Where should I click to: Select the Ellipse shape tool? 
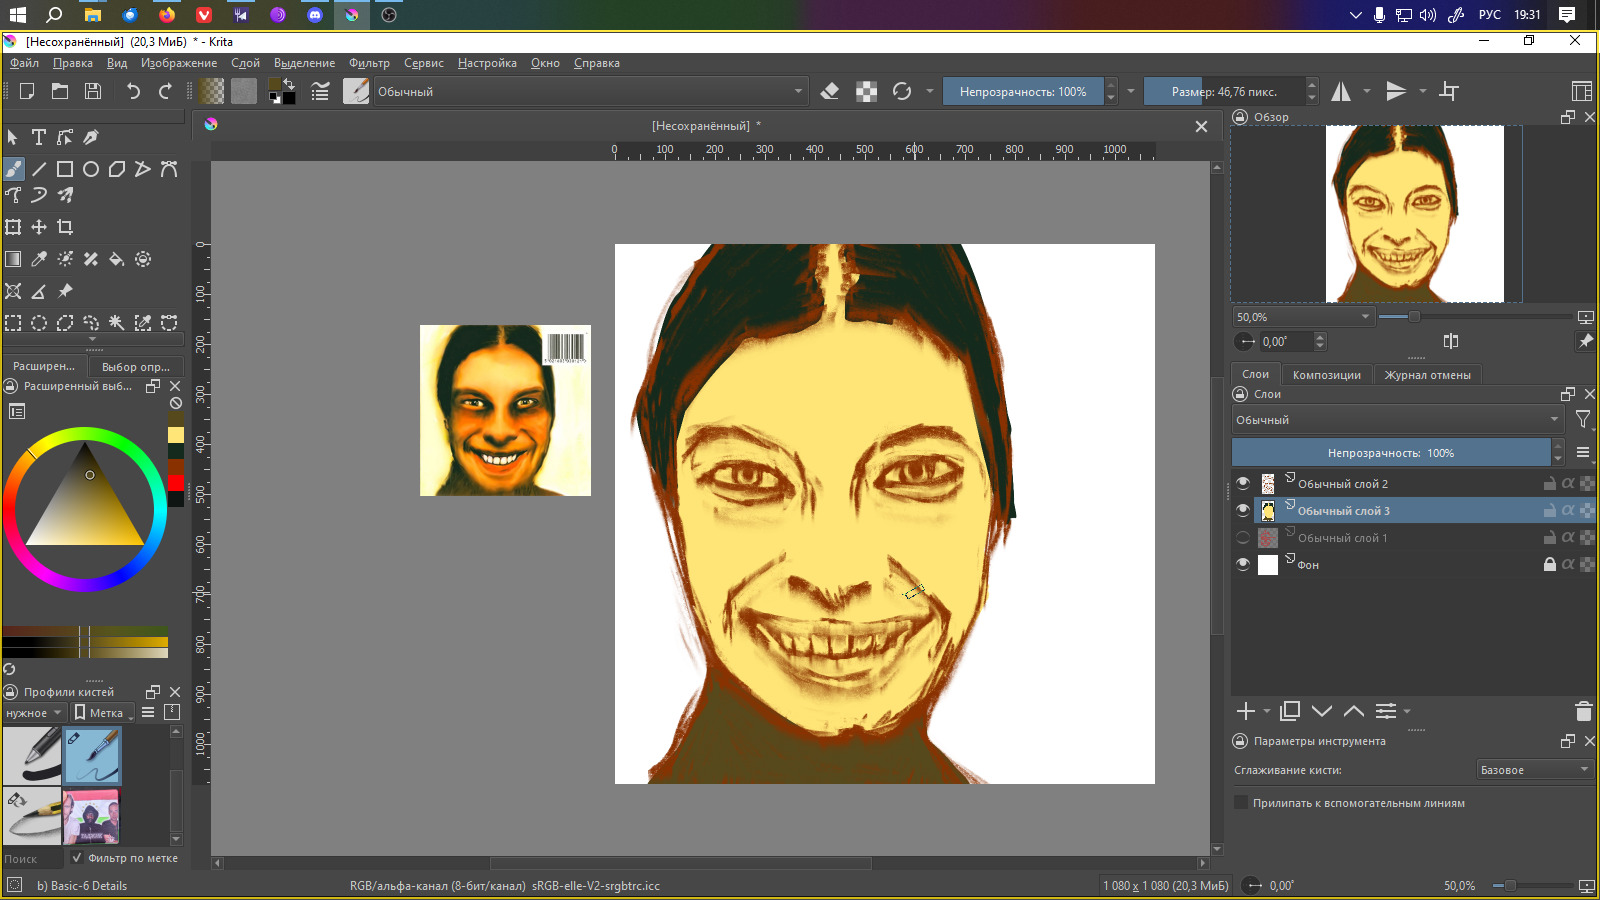tap(91, 169)
